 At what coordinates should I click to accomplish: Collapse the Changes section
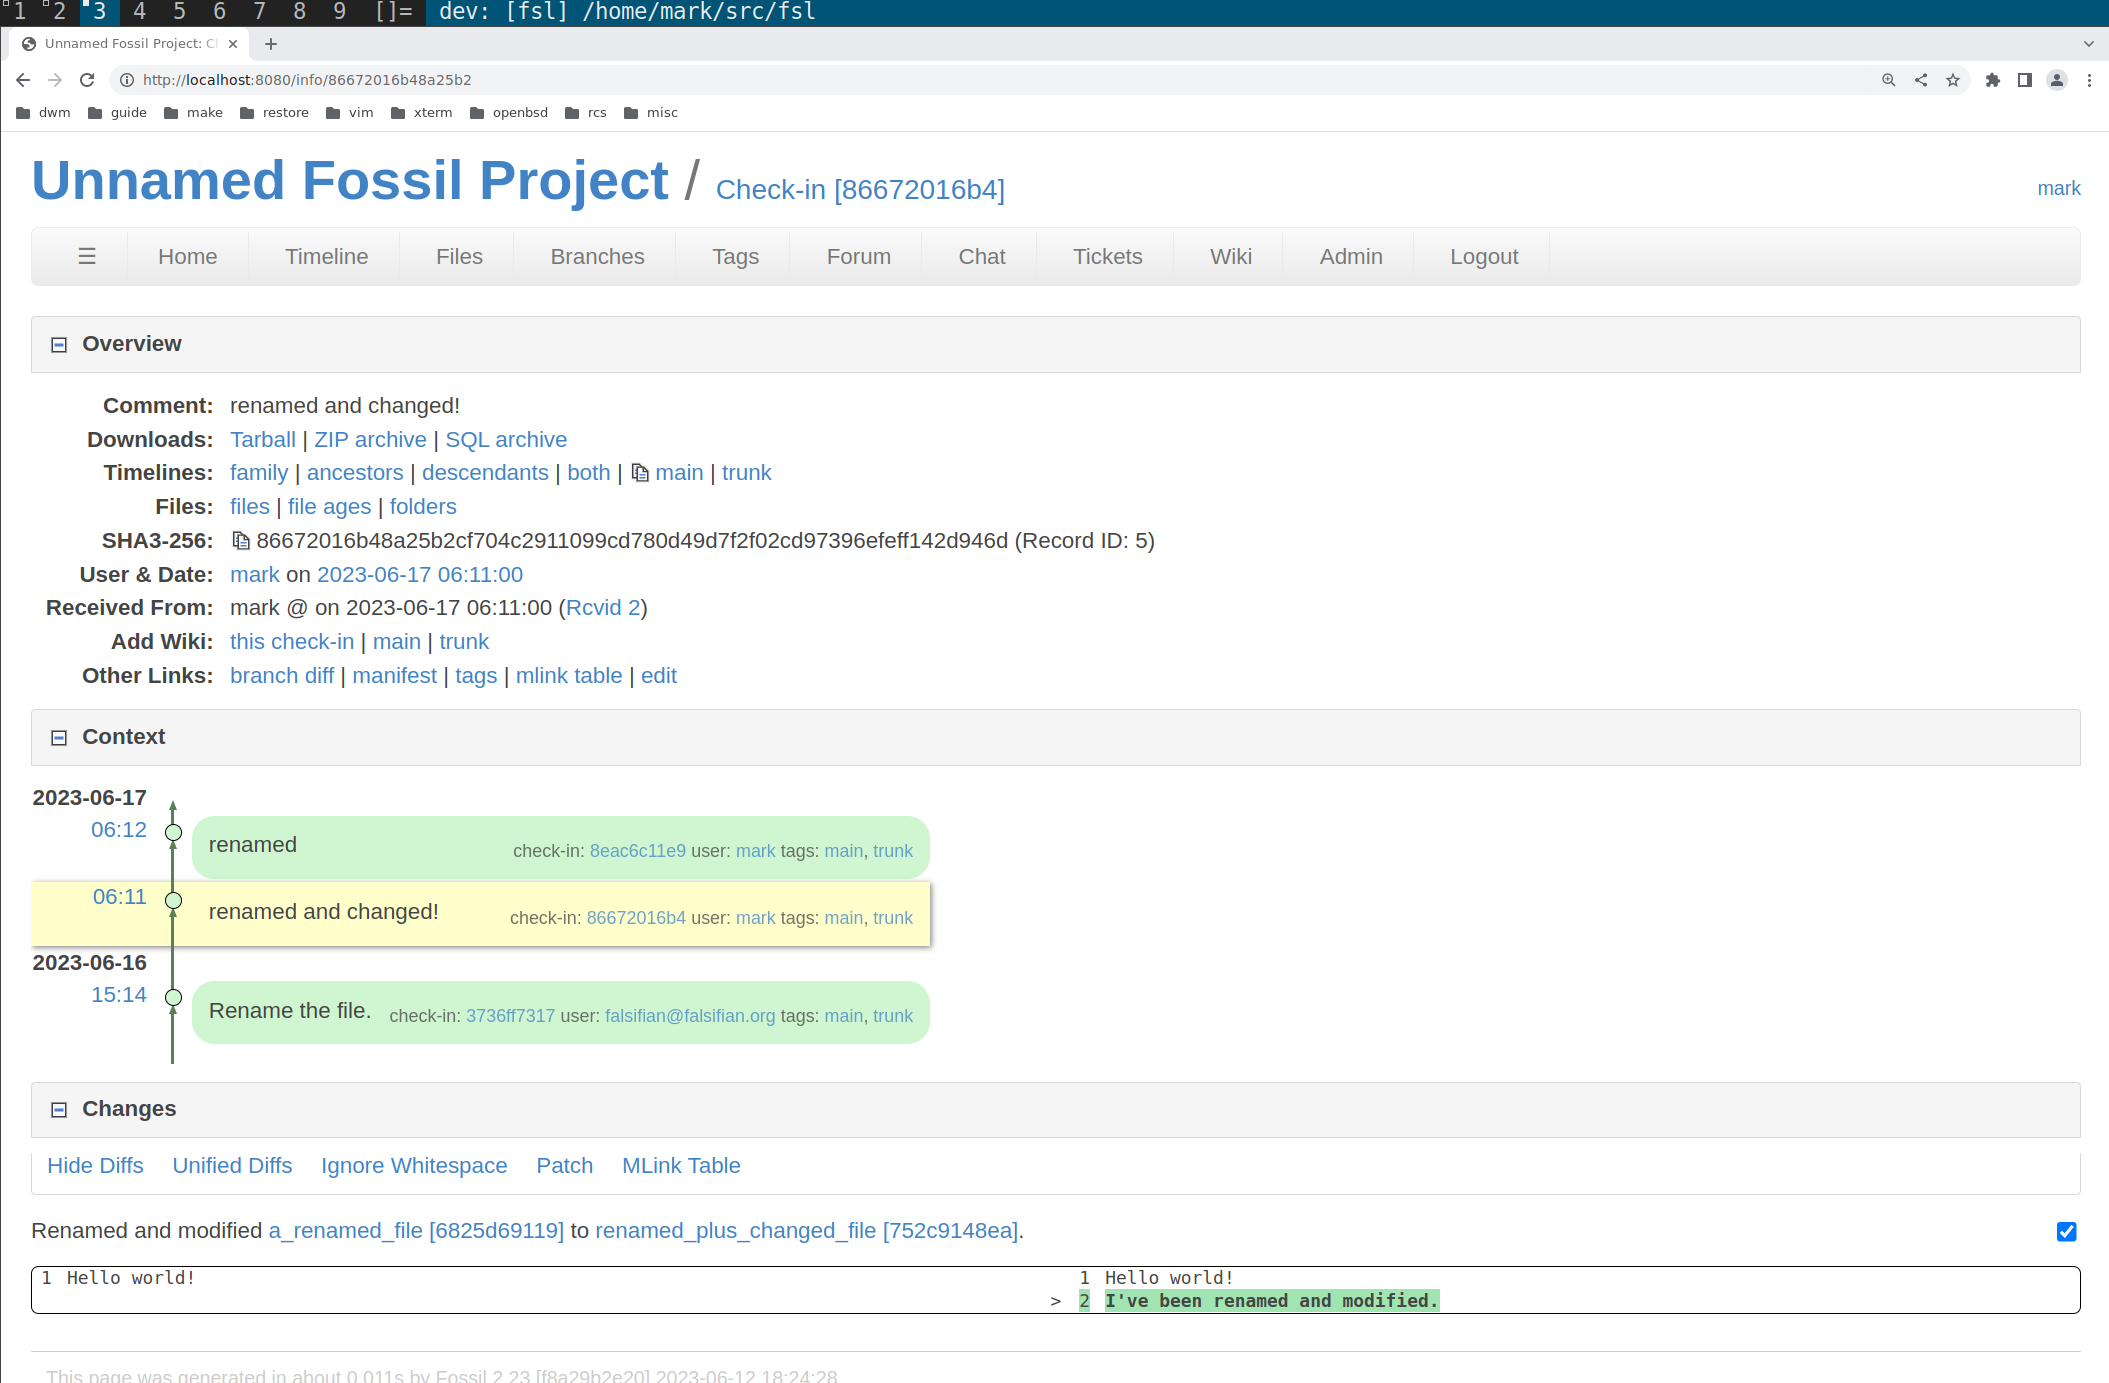(x=59, y=1109)
